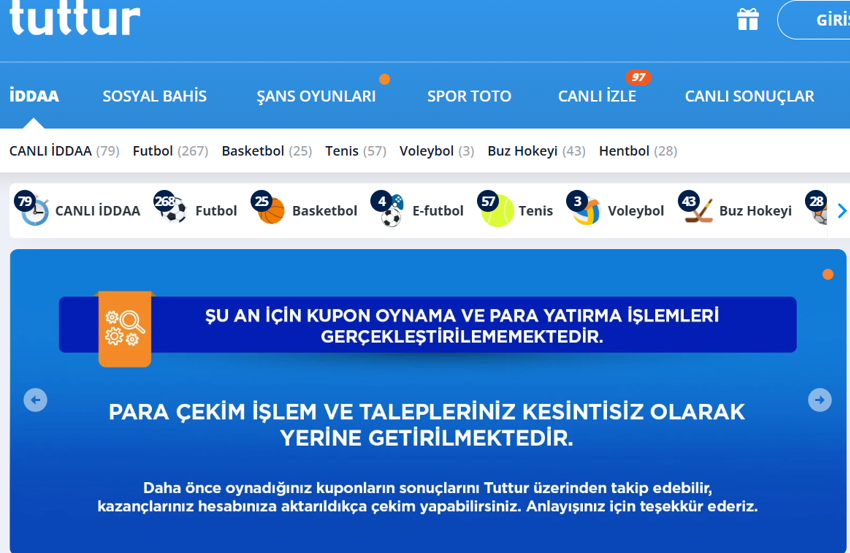This screenshot has height=553, width=850.
Task: Click Futbol label in sports carousel
Action: pos(216,211)
